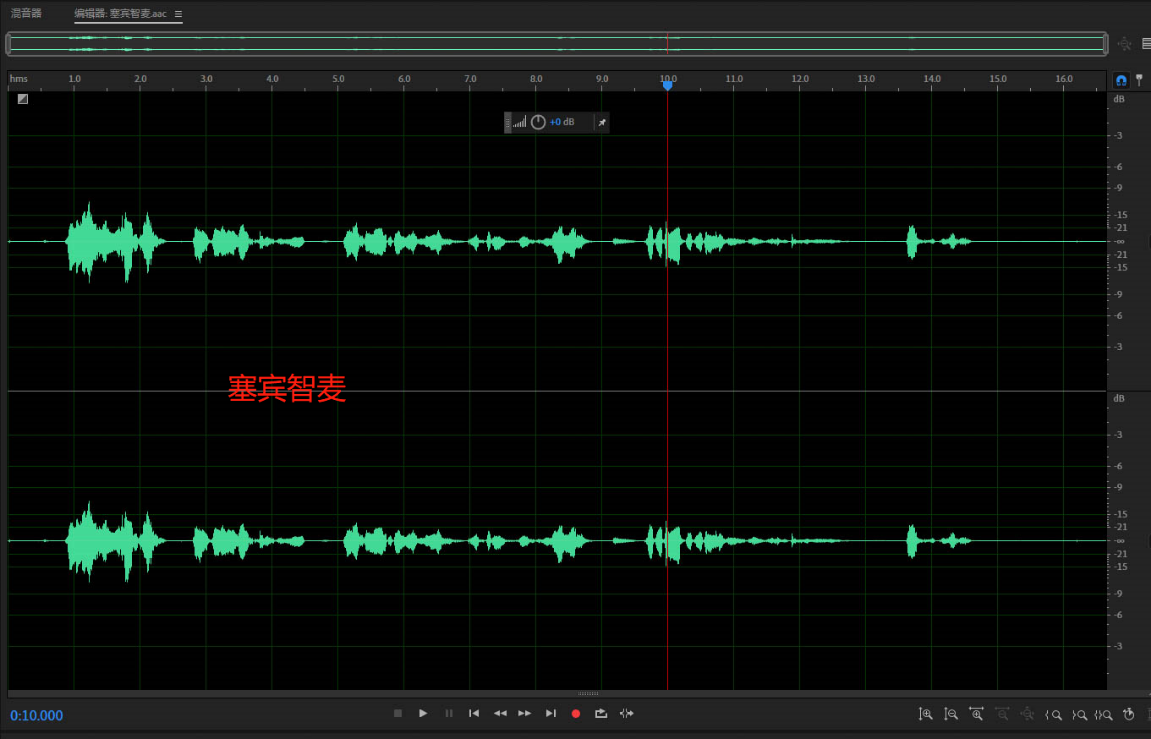This screenshot has width=1151, height=739.
Task: Click overview navigator left edge handle
Action: point(9,44)
